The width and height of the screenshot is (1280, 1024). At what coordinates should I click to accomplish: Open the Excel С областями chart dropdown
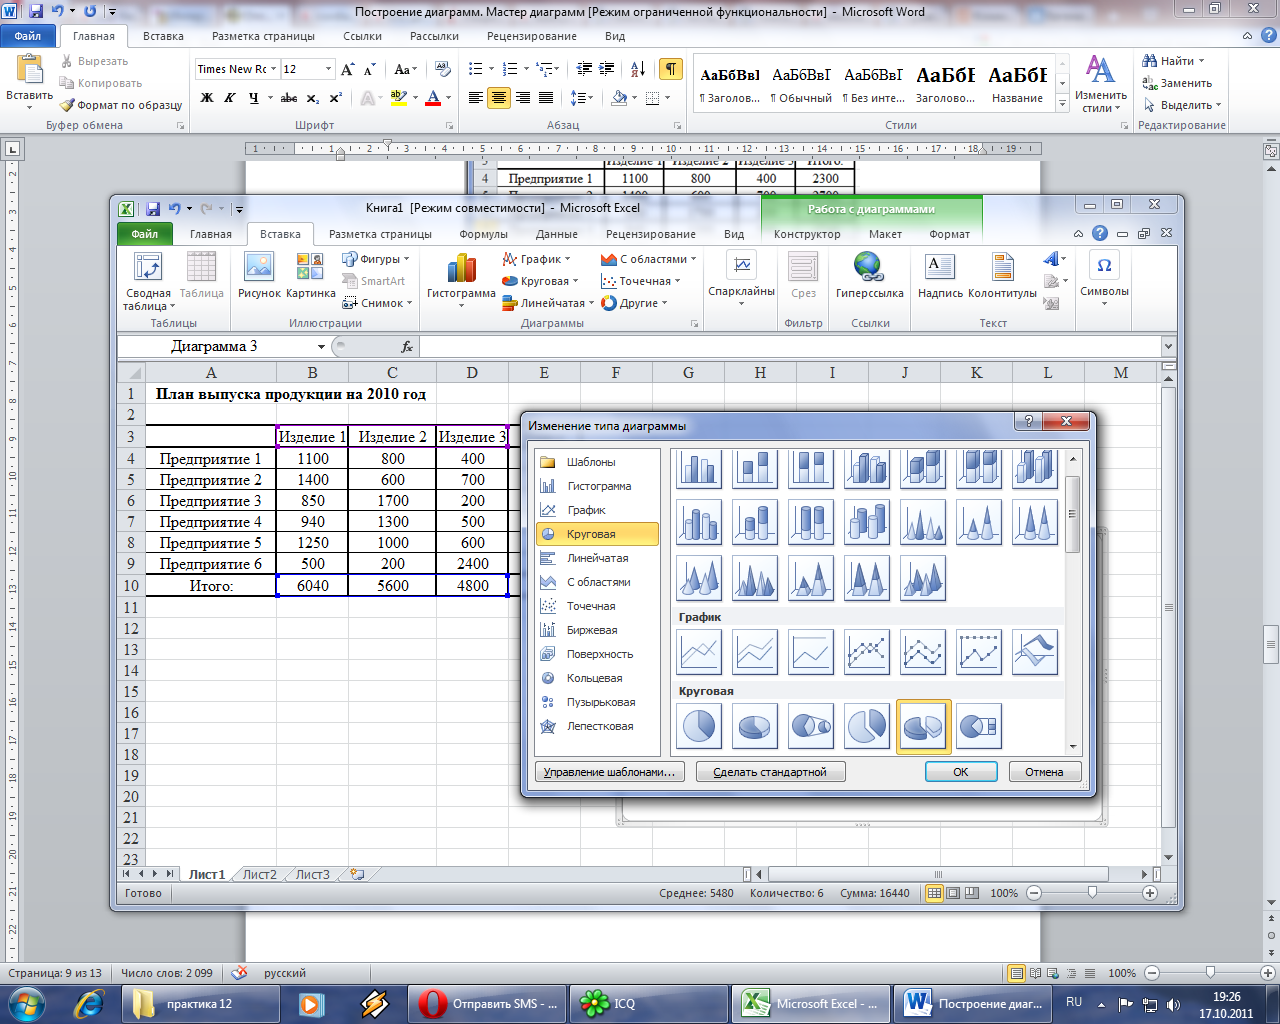tap(649, 259)
